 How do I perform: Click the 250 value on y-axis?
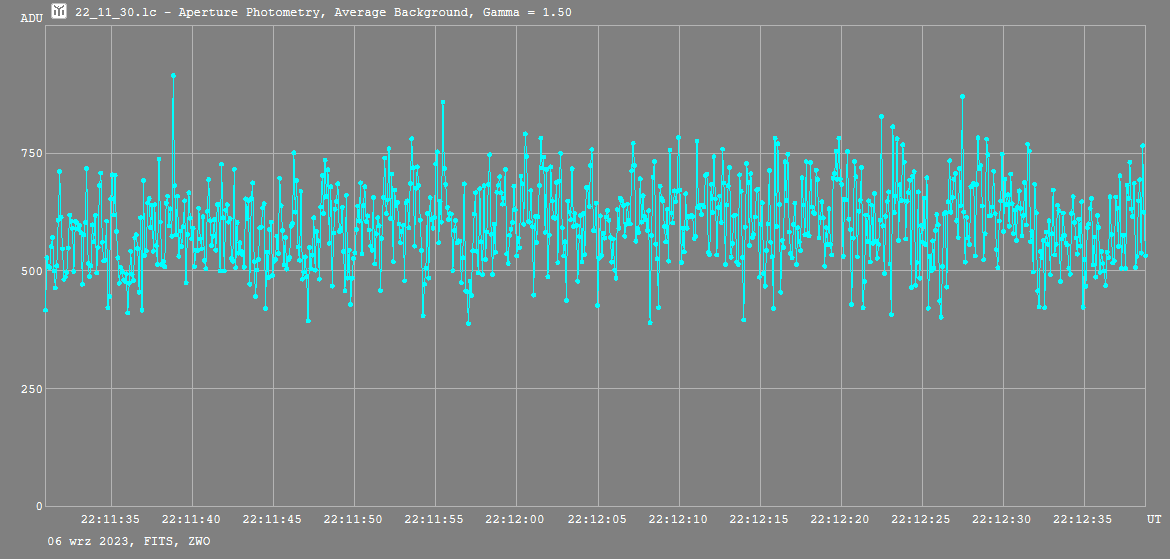click(31, 389)
